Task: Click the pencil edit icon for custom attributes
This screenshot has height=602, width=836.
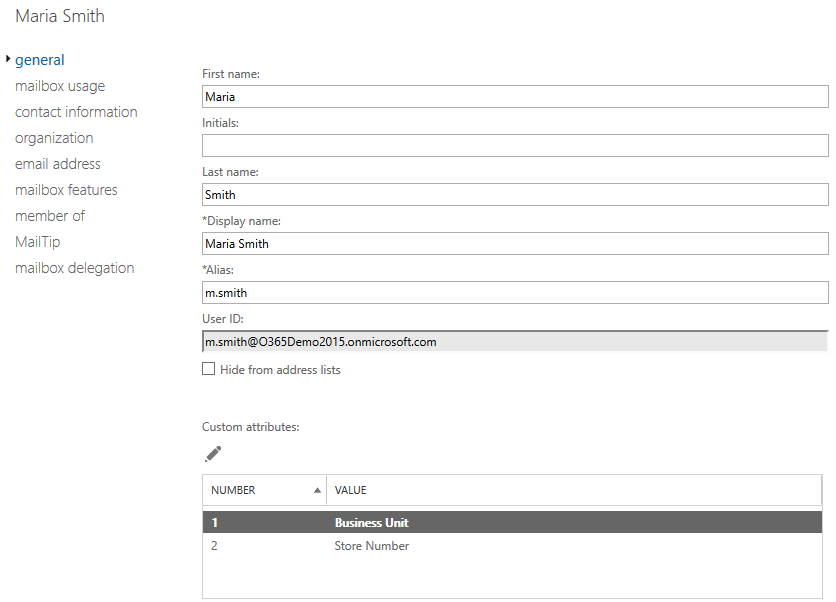Action: tap(213, 454)
